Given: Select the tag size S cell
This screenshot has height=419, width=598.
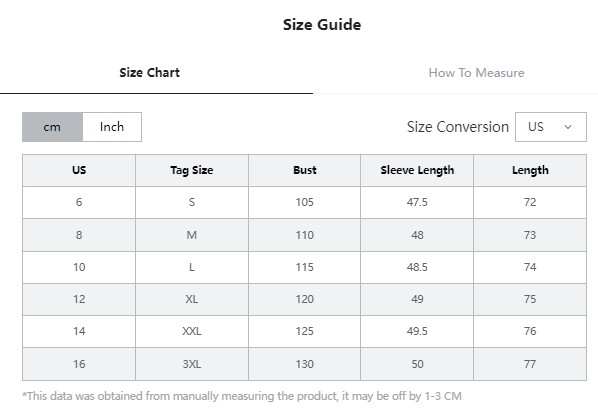Looking at the screenshot, I should click(x=192, y=202).
